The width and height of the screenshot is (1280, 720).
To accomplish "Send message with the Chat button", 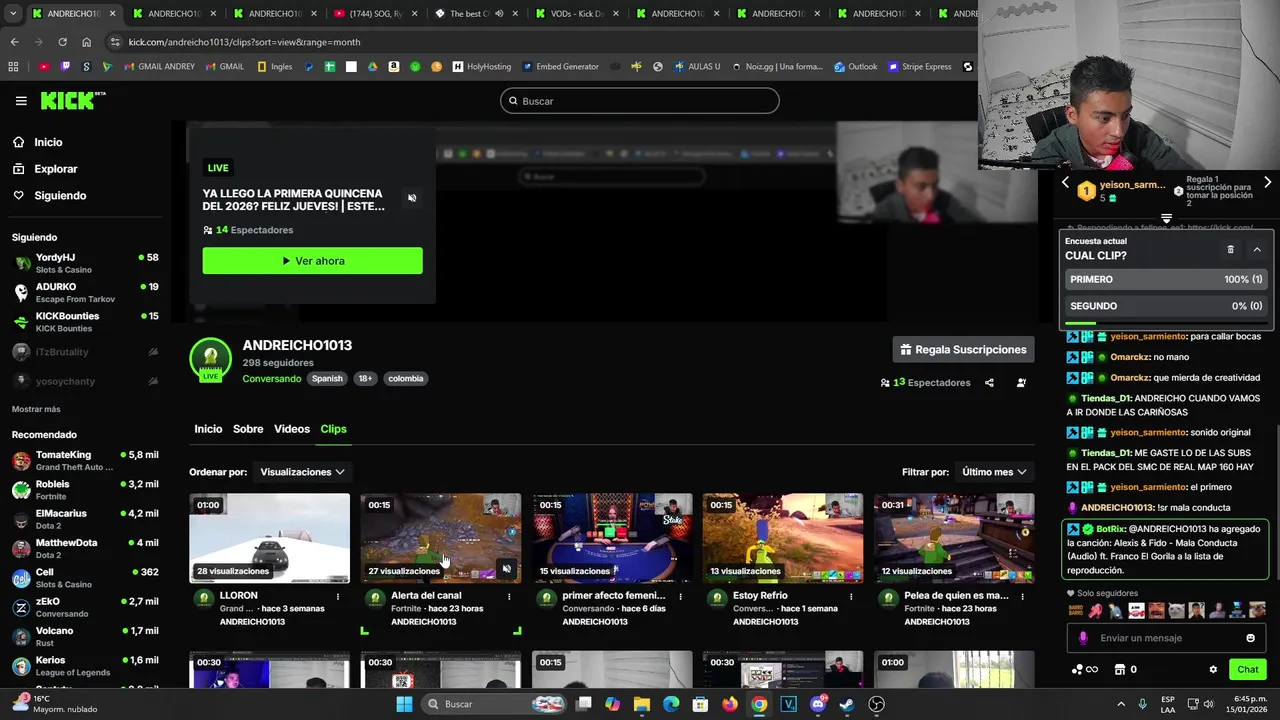I will pos(1248,670).
